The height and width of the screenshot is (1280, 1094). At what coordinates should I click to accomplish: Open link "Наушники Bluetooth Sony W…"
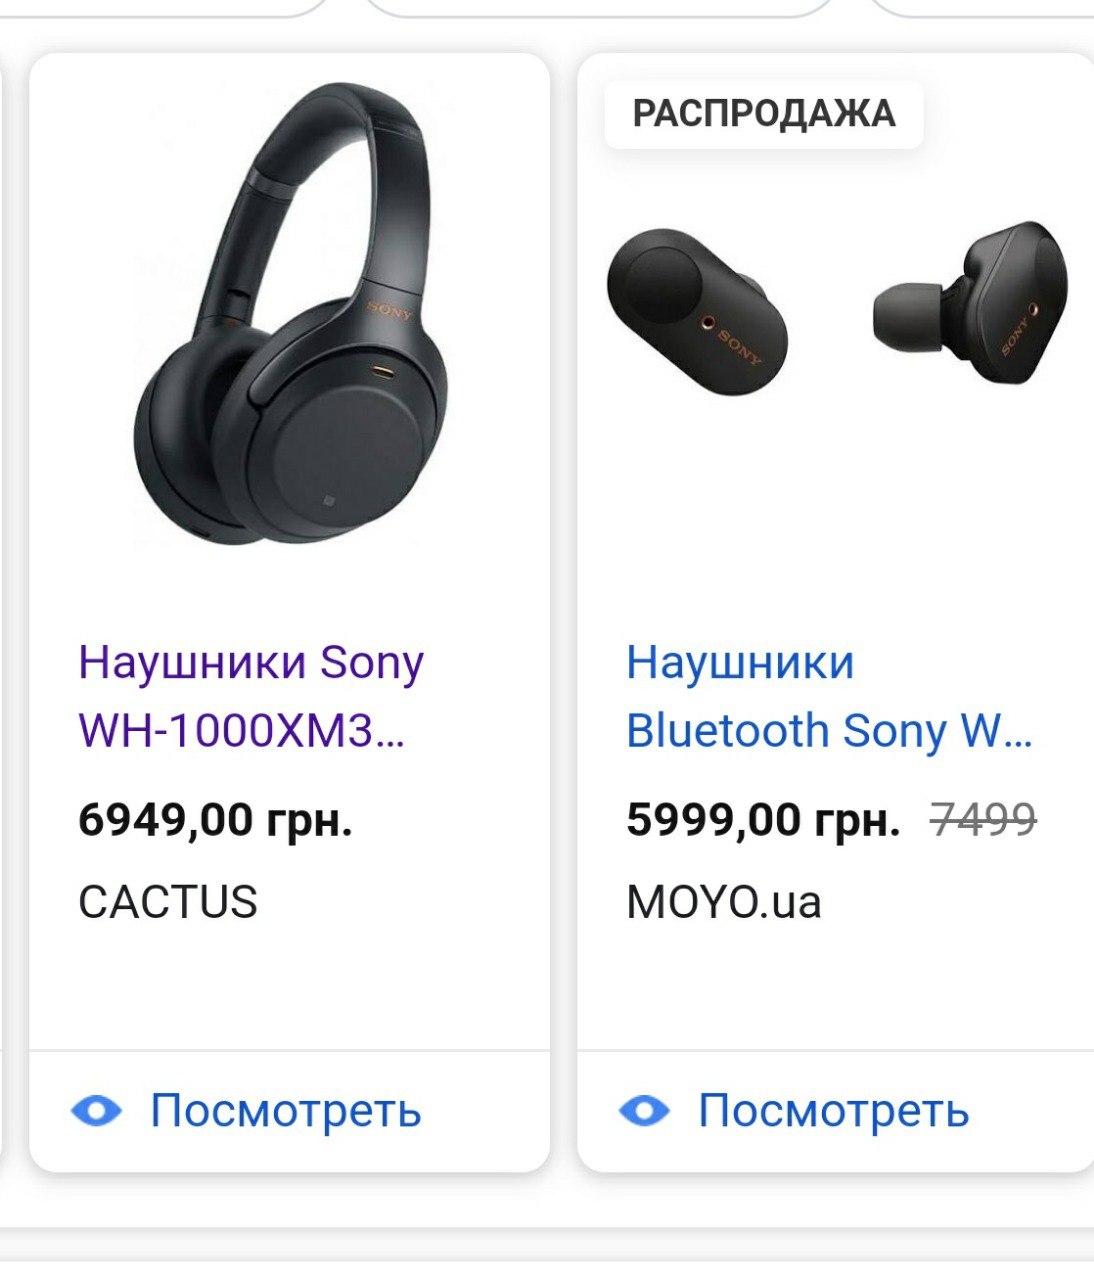[x=829, y=696]
